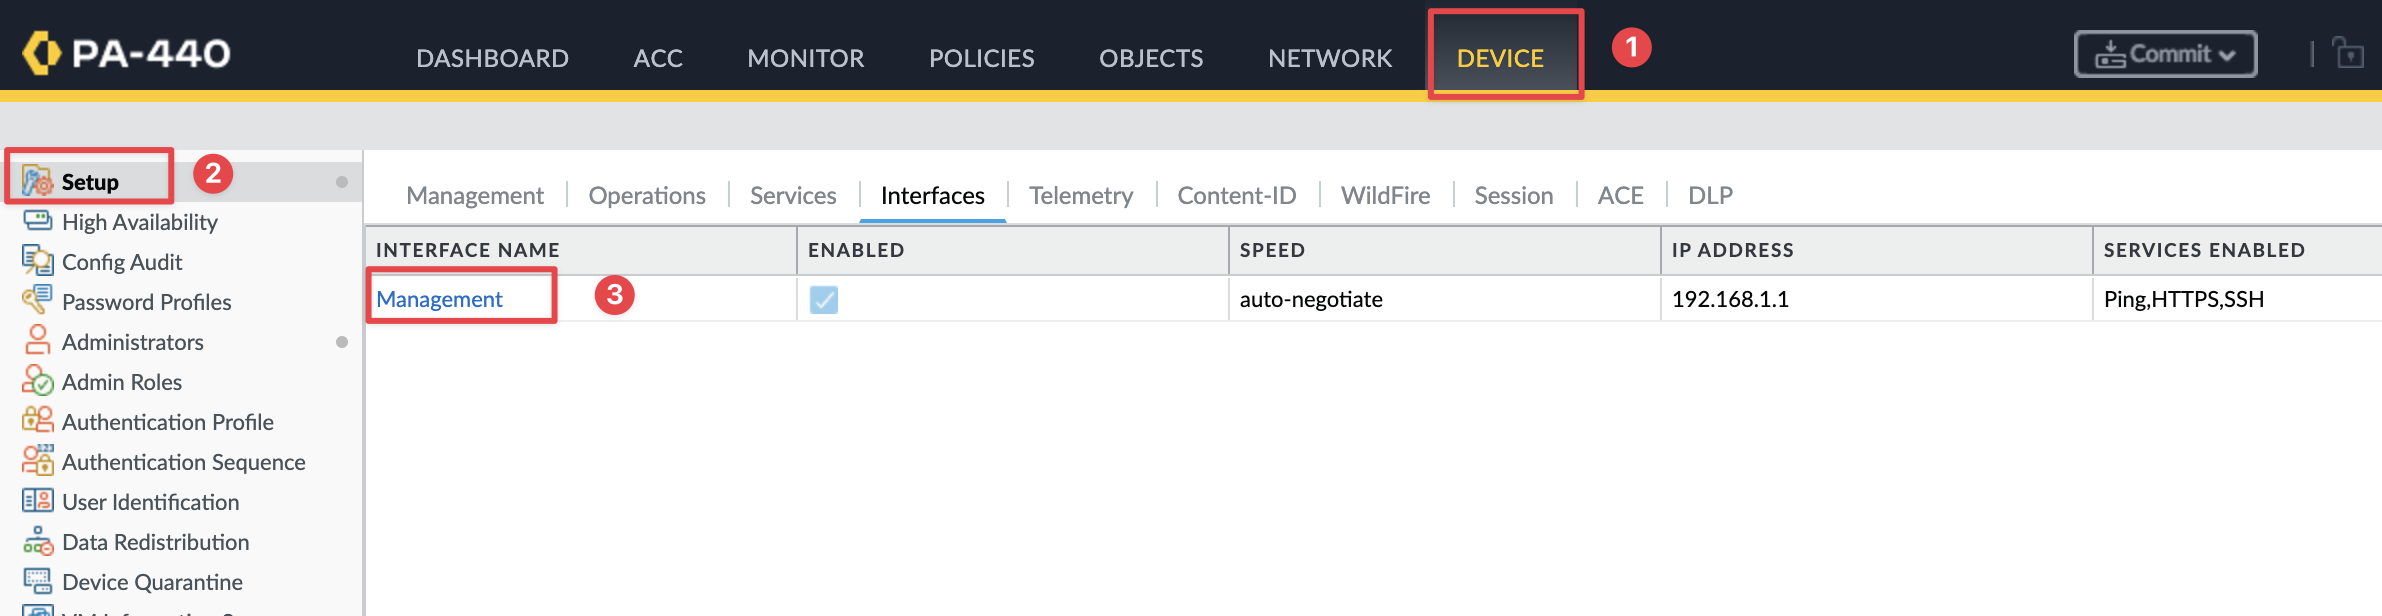Click the Authentication Profile icon
Image resolution: width=2382 pixels, height=616 pixels.
click(x=37, y=420)
